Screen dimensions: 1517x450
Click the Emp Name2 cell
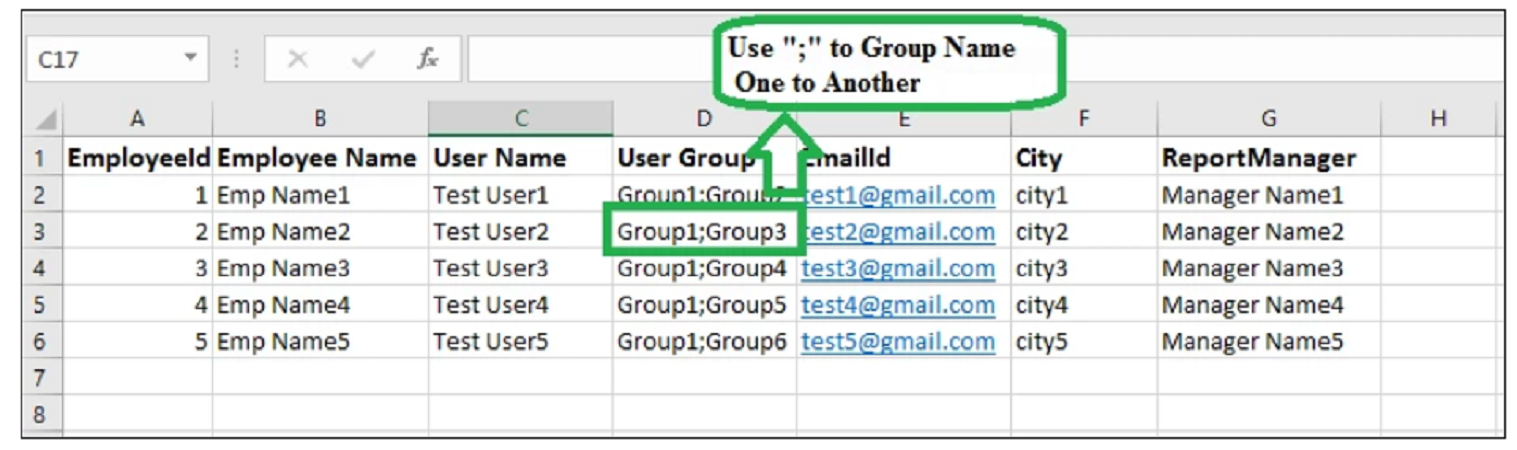click(x=320, y=232)
